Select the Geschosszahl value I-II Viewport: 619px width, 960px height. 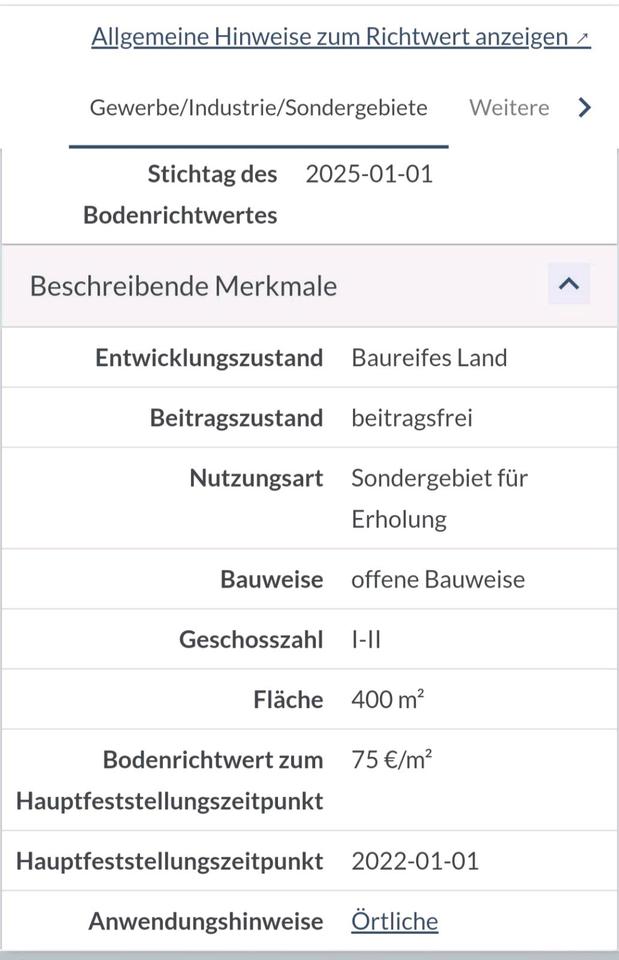[366, 640]
